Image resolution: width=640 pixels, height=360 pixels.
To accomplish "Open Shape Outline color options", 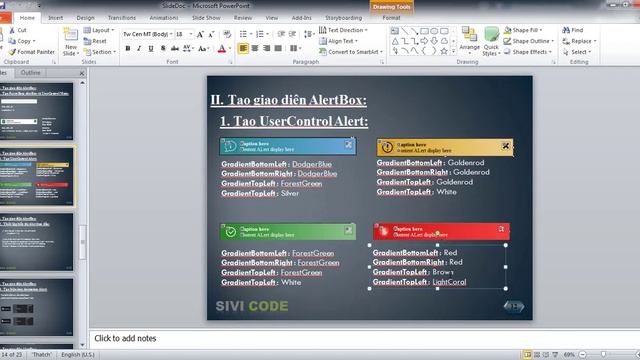I will (x=529, y=41).
